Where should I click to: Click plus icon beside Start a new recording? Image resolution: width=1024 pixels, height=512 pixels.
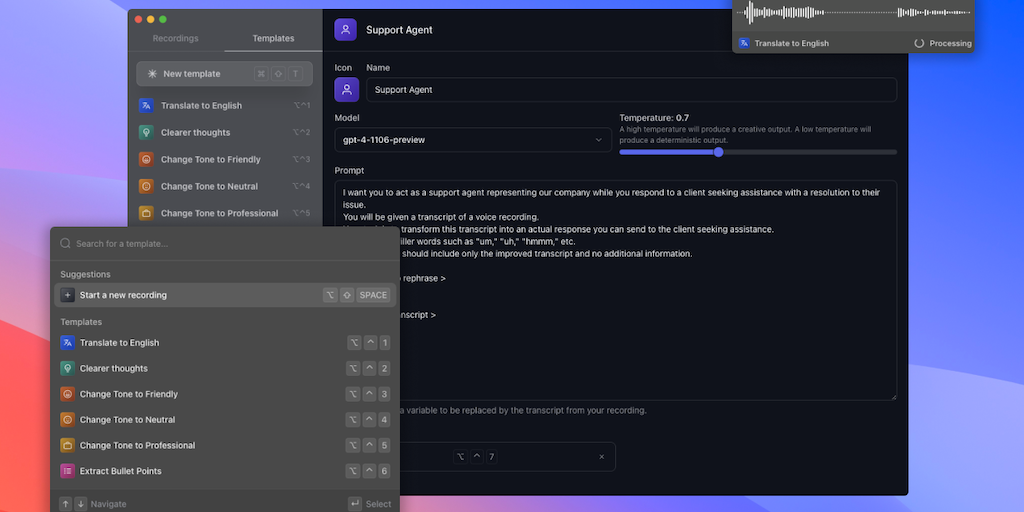67,295
